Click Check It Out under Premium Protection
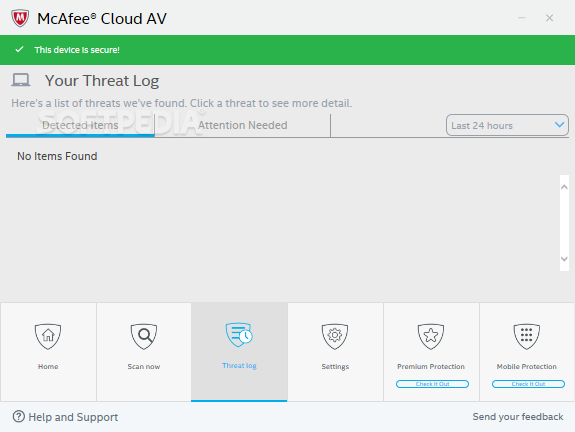 [432, 384]
